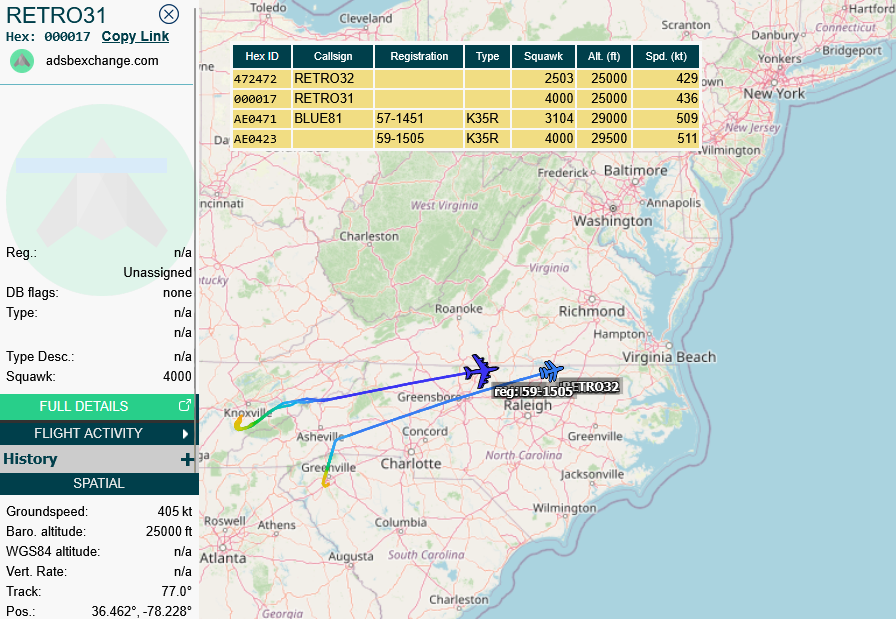Screen dimensions: 896x619
Task: Click the DB flags none value
Action: (177, 293)
